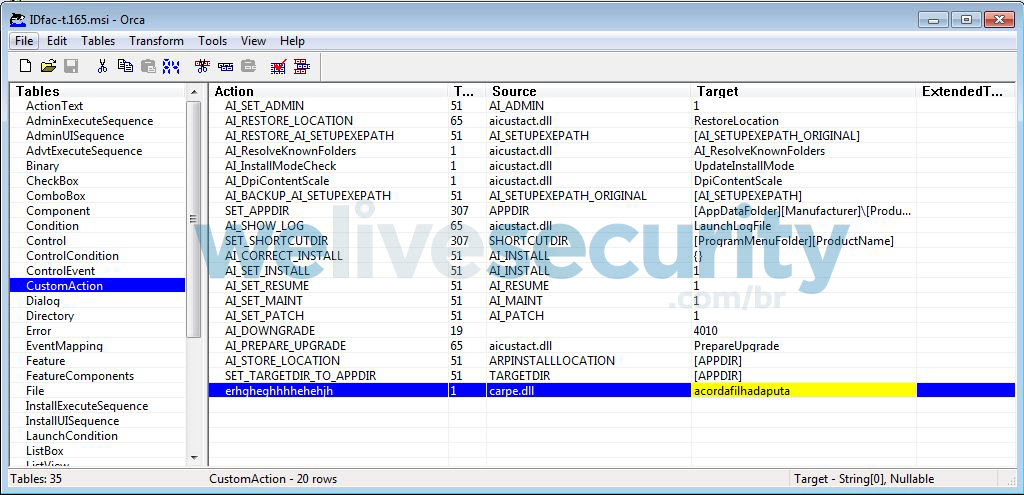This screenshot has width=1024, height=495.
Task: Select the EventMapping table
Action: coord(65,346)
